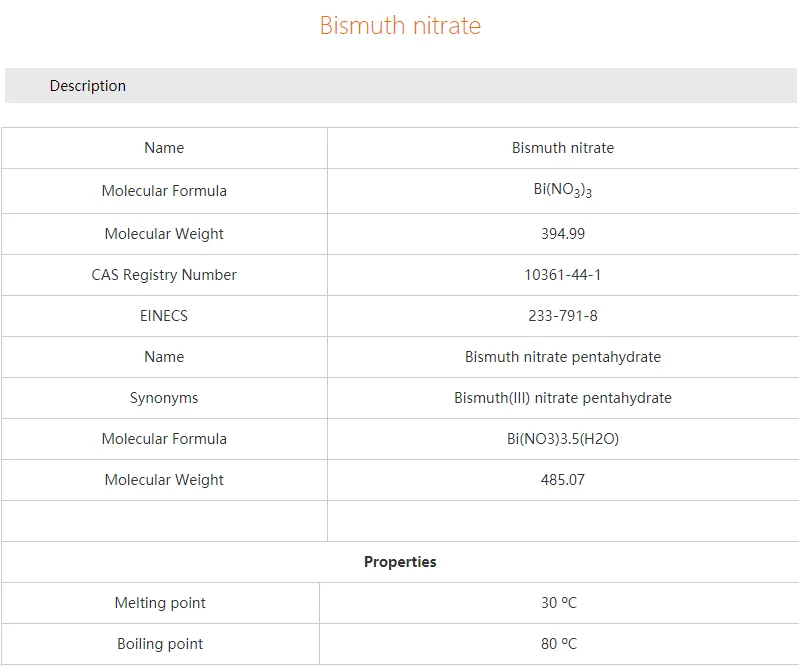Click the CAS Registry Number label
Viewport: 799px width, 666px height.
click(x=164, y=275)
